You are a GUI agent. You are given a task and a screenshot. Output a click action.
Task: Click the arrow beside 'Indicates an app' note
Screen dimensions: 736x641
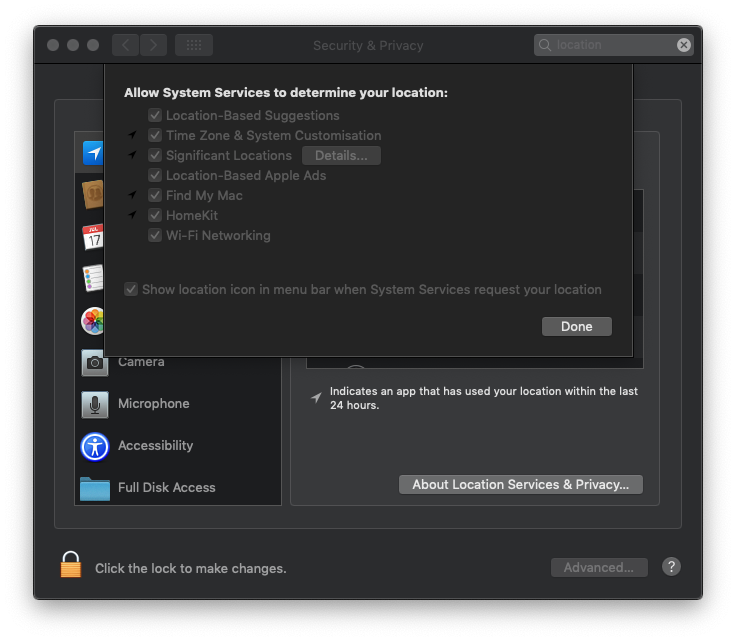point(316,398)
